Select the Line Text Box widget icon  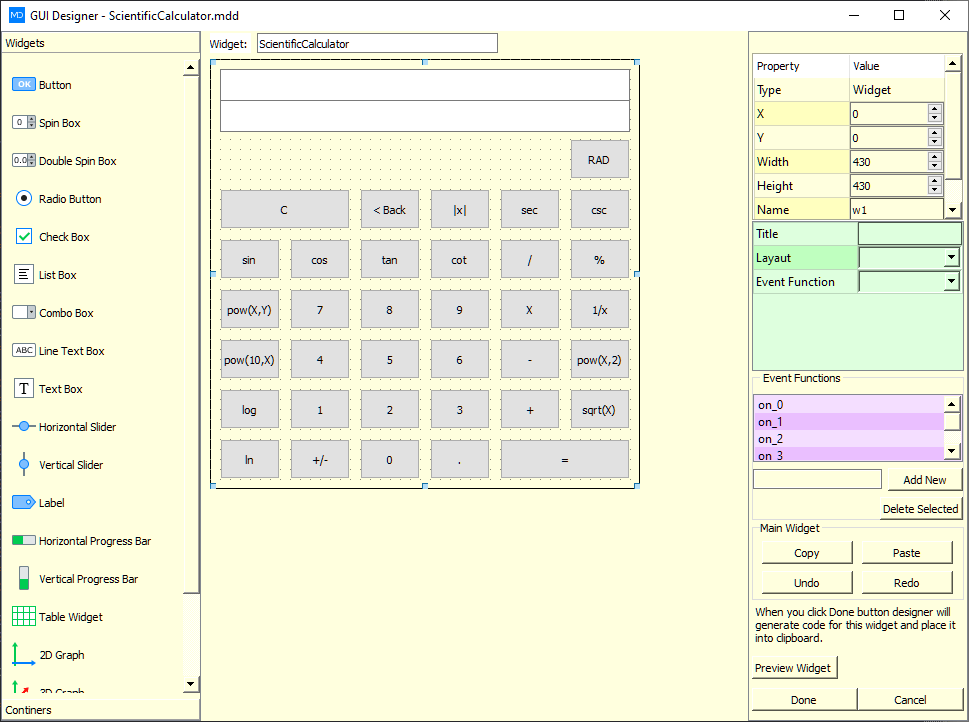(24, 350)
